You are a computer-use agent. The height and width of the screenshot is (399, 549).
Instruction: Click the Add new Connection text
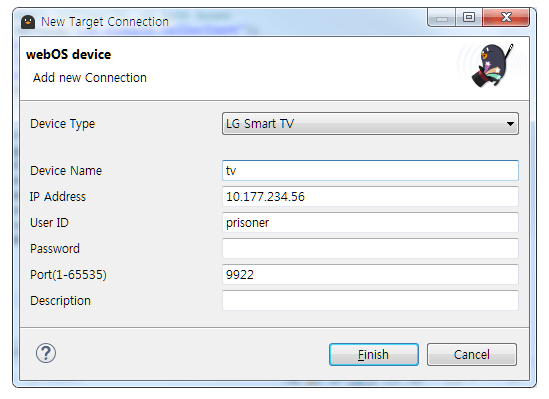(90, 78)
